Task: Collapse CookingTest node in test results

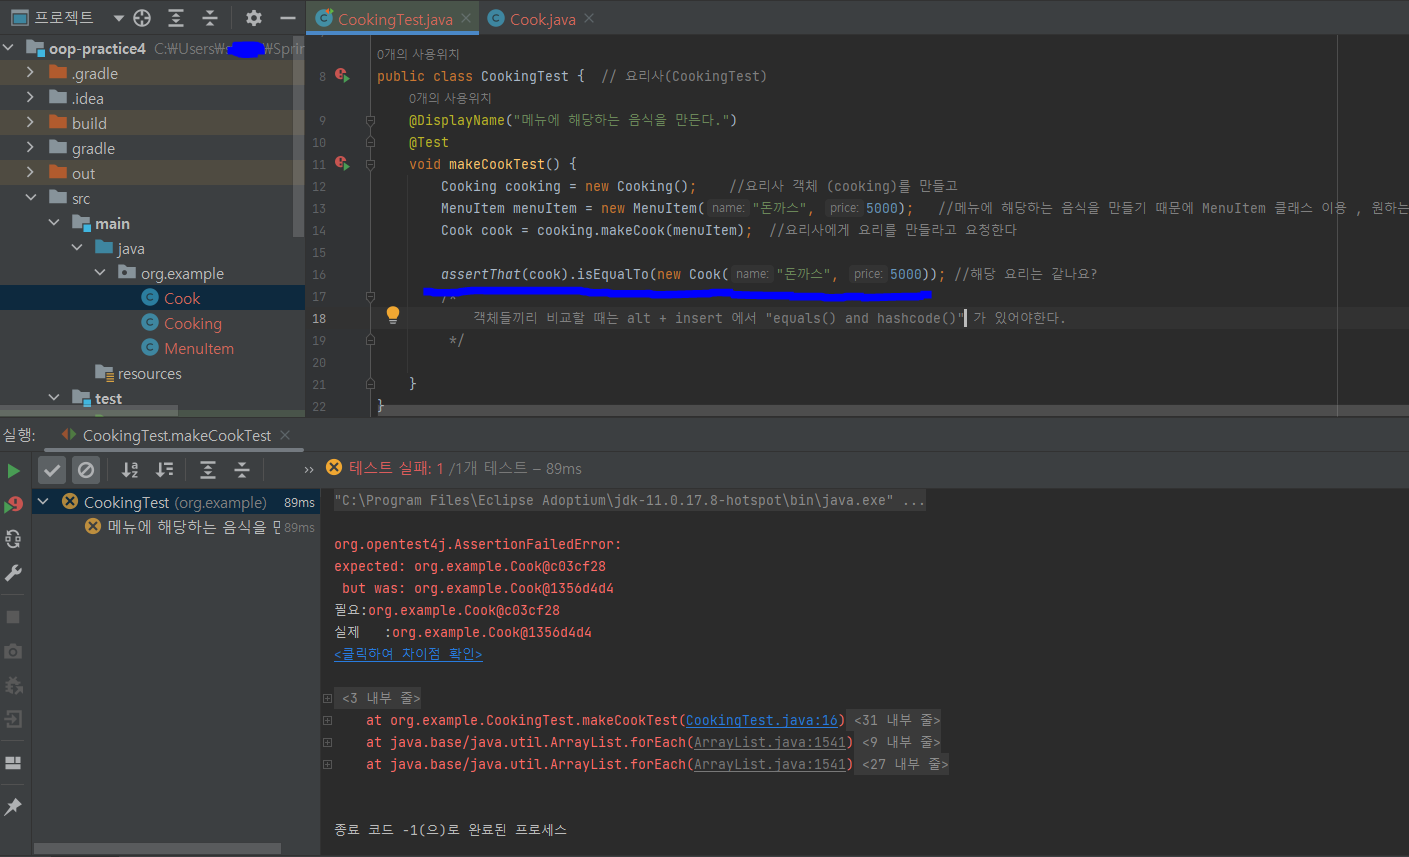Action: (x=43, y=501)
